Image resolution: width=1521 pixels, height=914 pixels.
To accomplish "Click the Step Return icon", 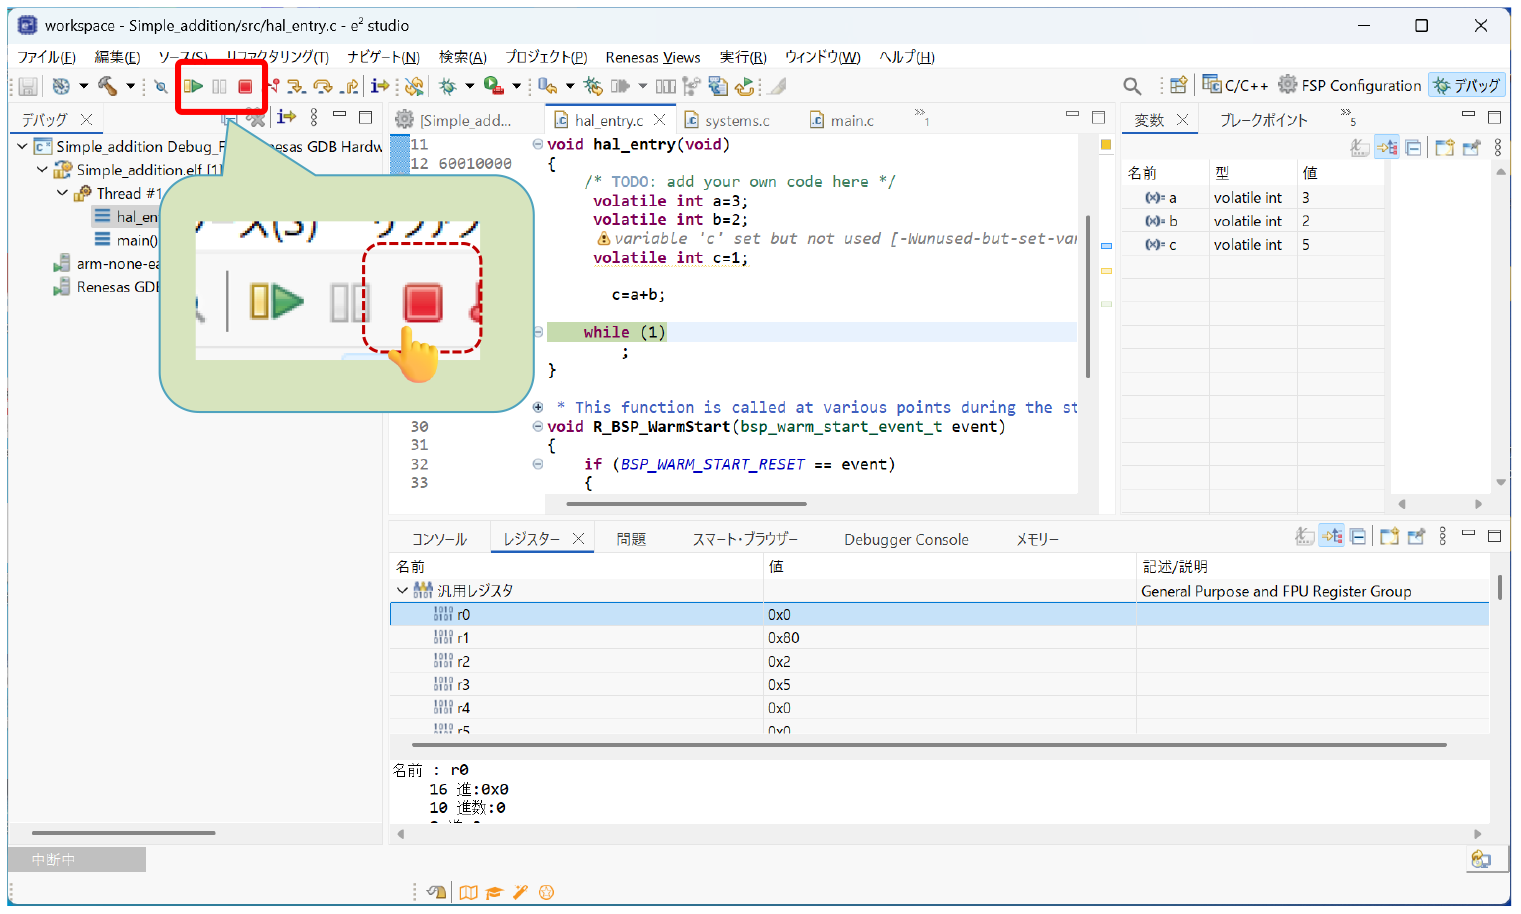I will [349, 87].
